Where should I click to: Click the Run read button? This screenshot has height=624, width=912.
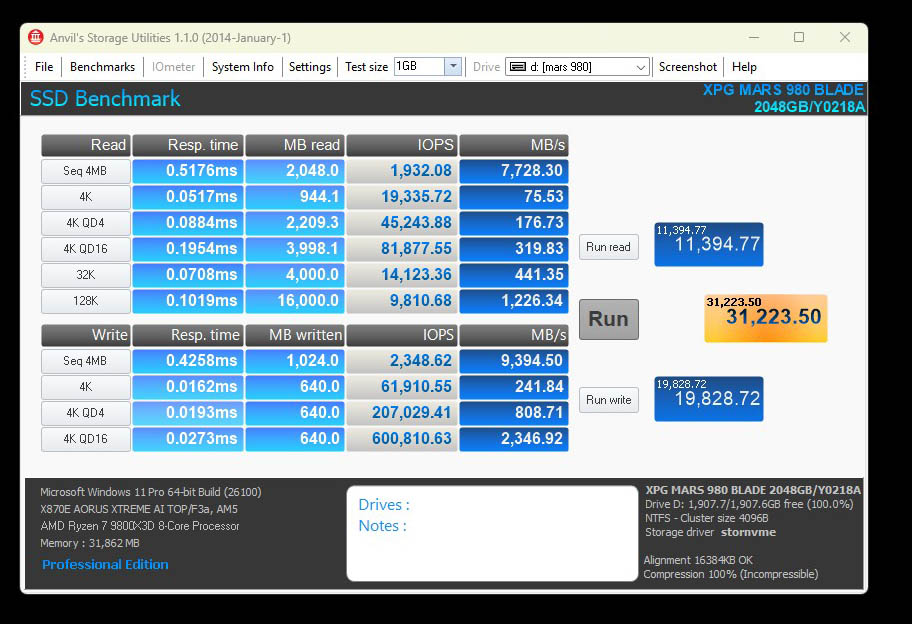pos(608,247)
